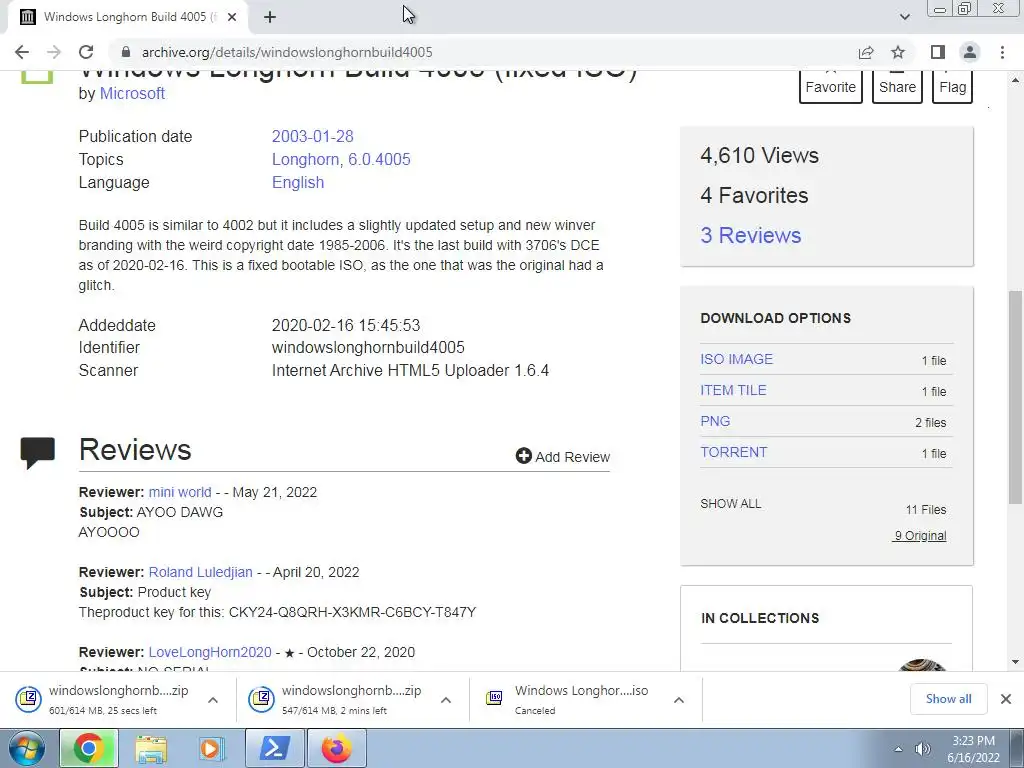Click the scrollbar up arrow
The width and height of the screenshot is (1024, 768).
coord(1015,81)
